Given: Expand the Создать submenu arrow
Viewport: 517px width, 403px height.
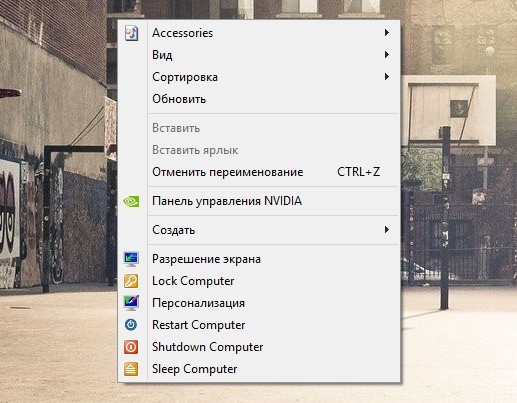Looking at the screenshot, I should tap(387, 230).
